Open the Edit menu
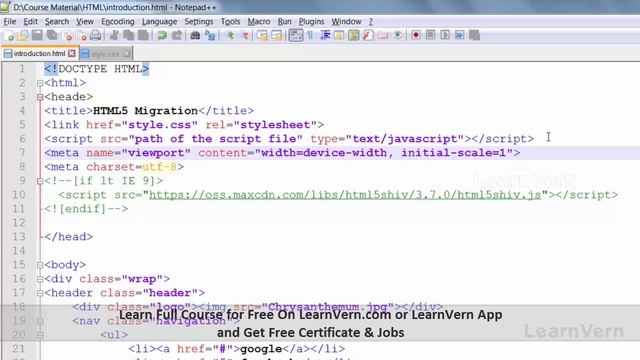The image size is (640, 360). [30, 21]
